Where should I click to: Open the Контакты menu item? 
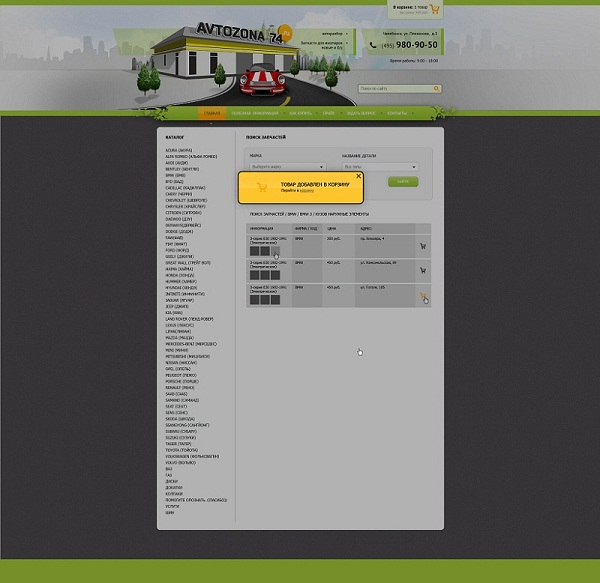[x=397, y=114]
